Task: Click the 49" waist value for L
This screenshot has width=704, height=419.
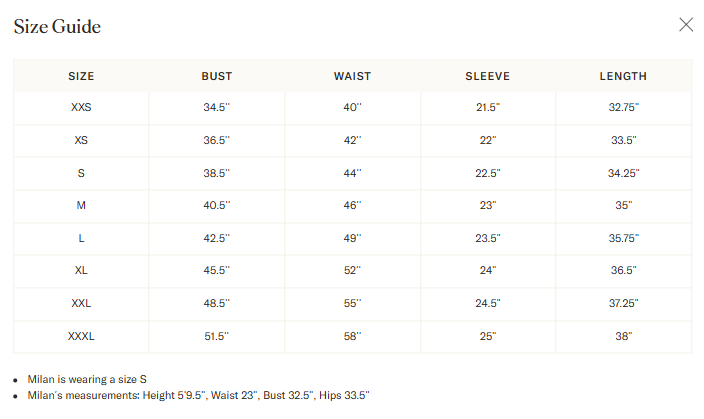Action: (x=352, y=238)
